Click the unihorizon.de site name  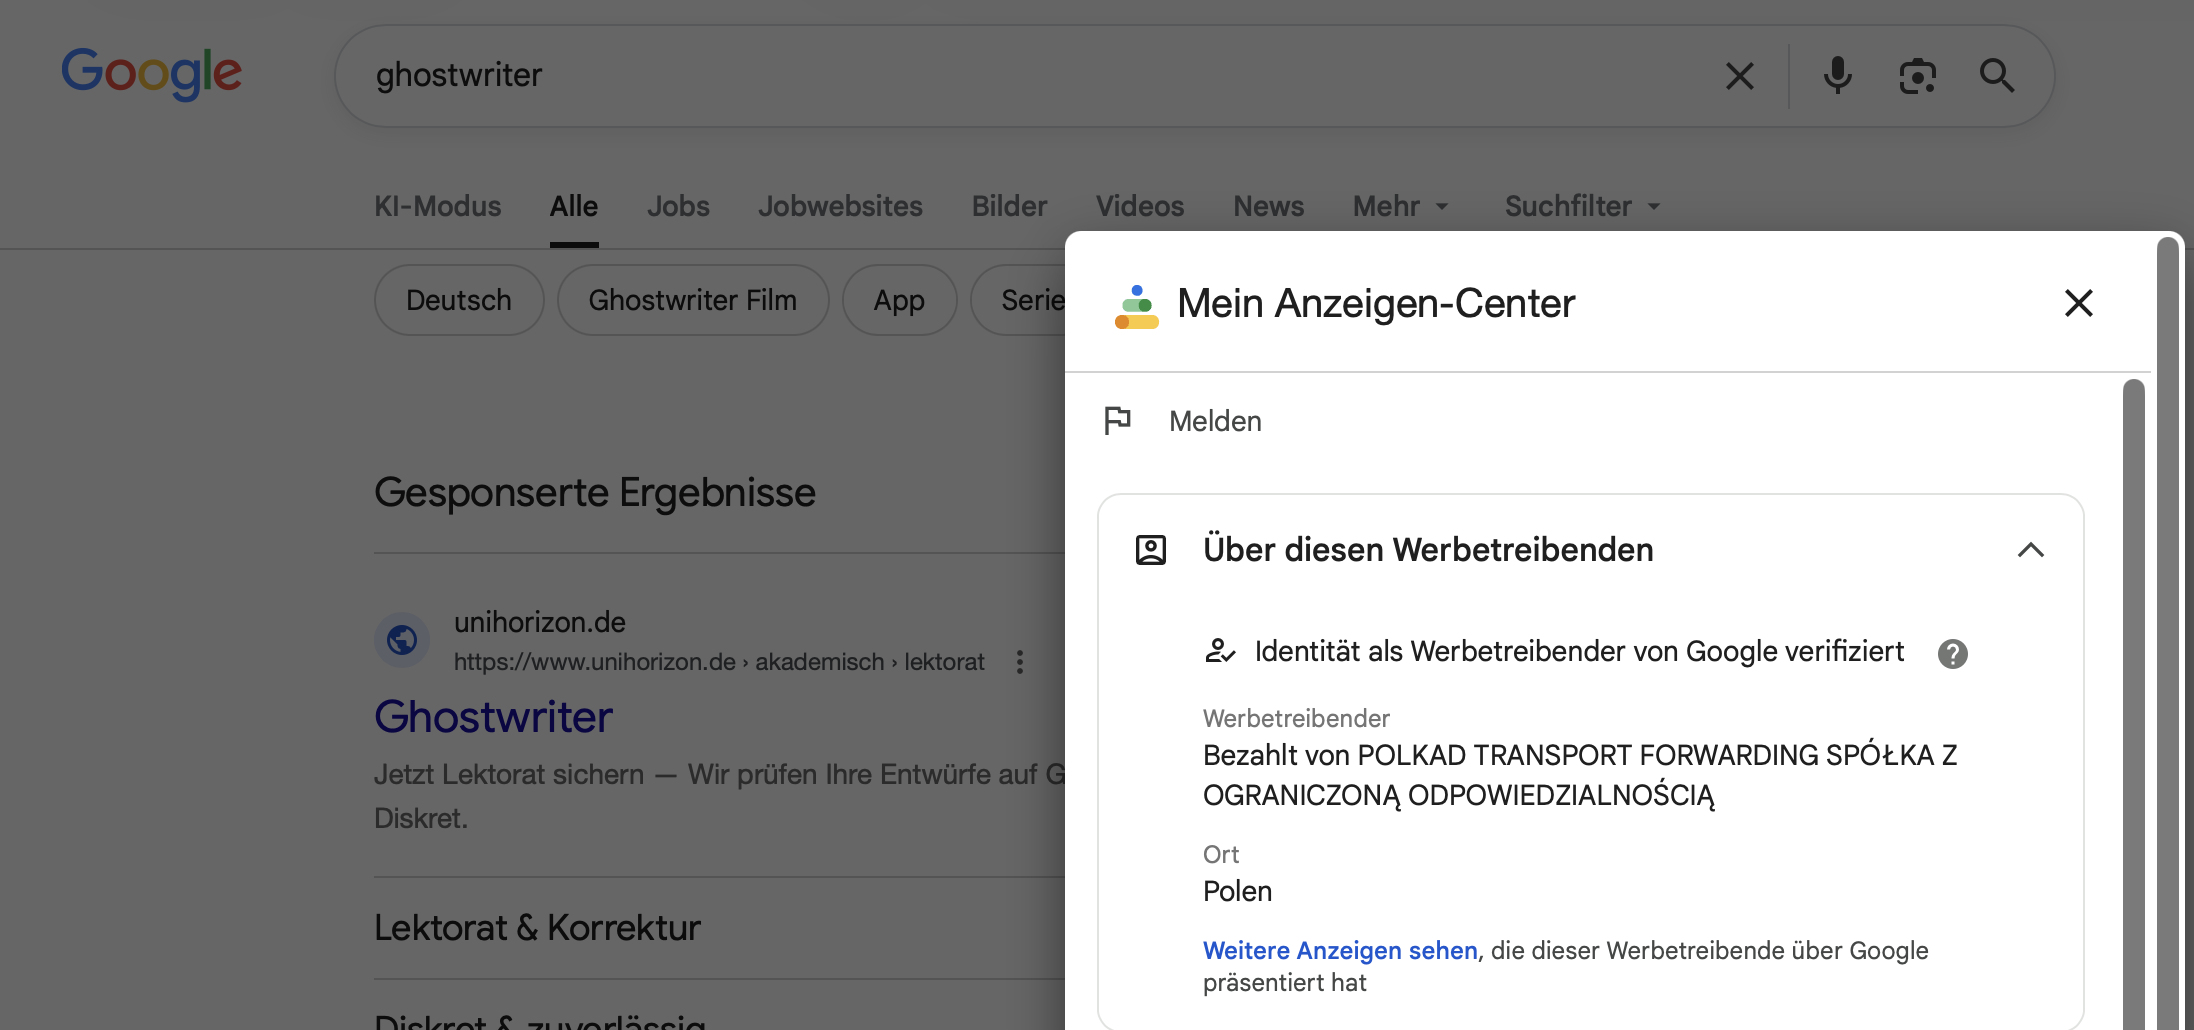540,622
